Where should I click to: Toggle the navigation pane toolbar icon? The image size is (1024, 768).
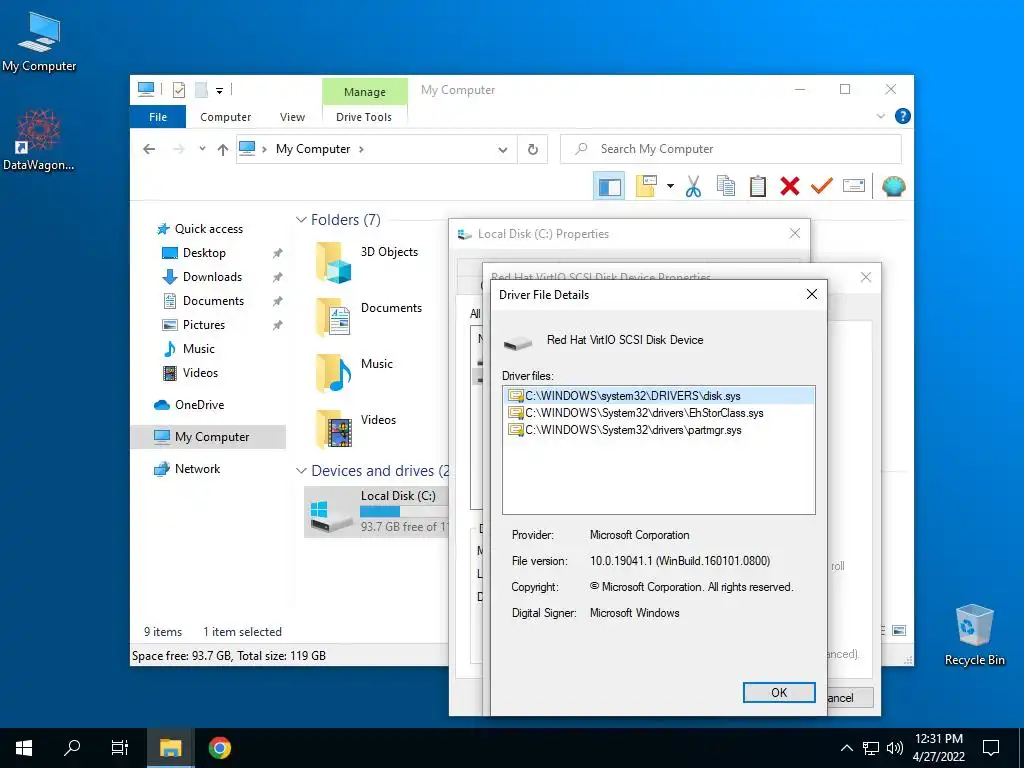(609, 187)
